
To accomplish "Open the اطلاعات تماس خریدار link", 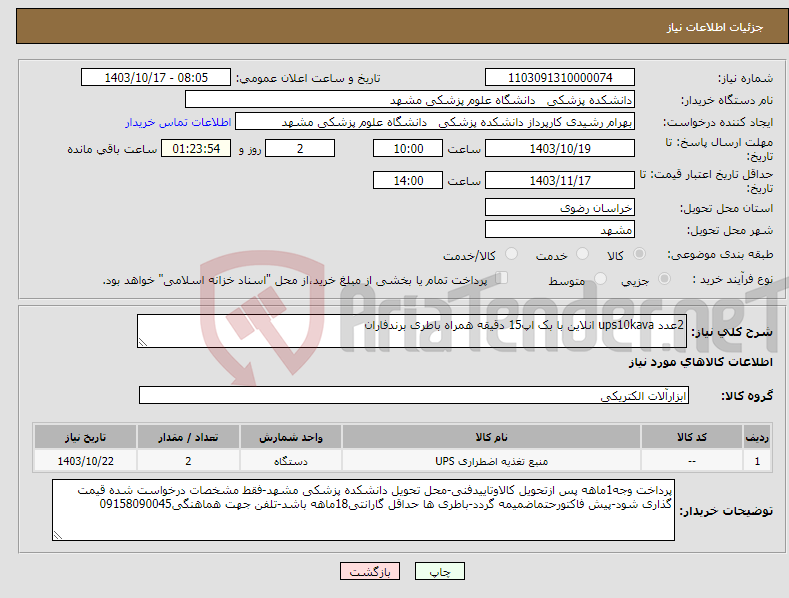I will (x=178, y=122).
